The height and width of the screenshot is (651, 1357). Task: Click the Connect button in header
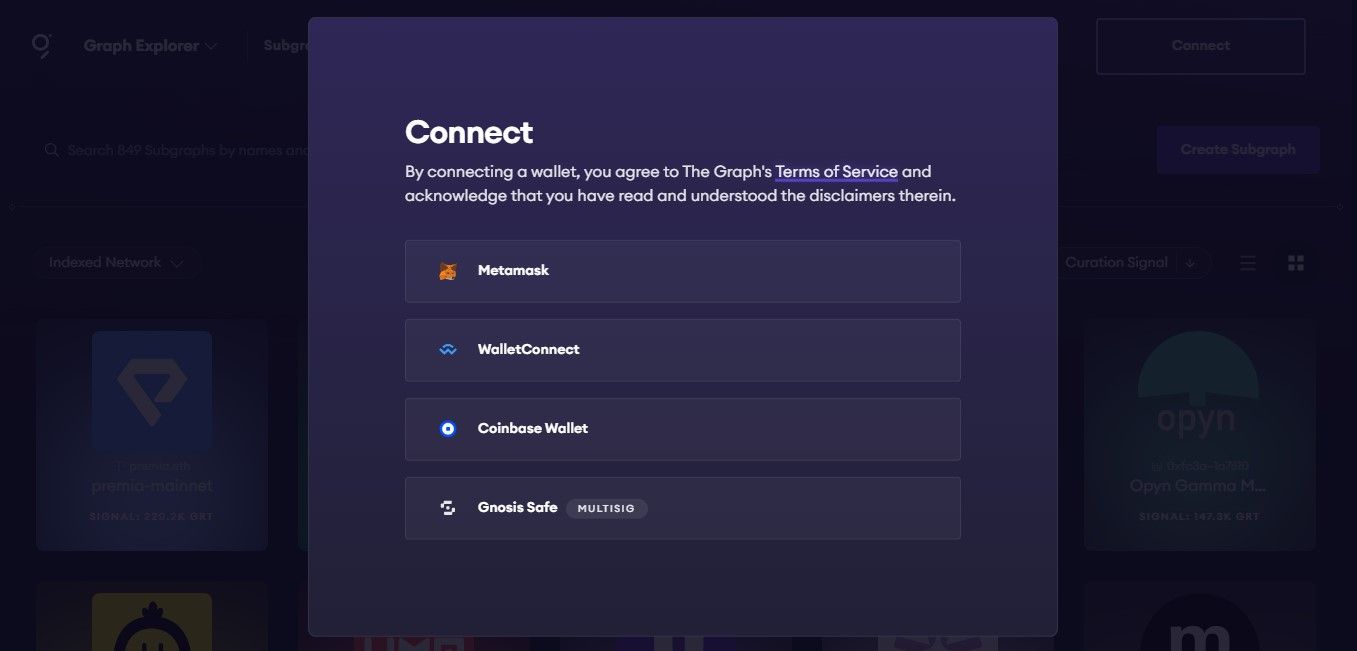tap(1200, 45)
